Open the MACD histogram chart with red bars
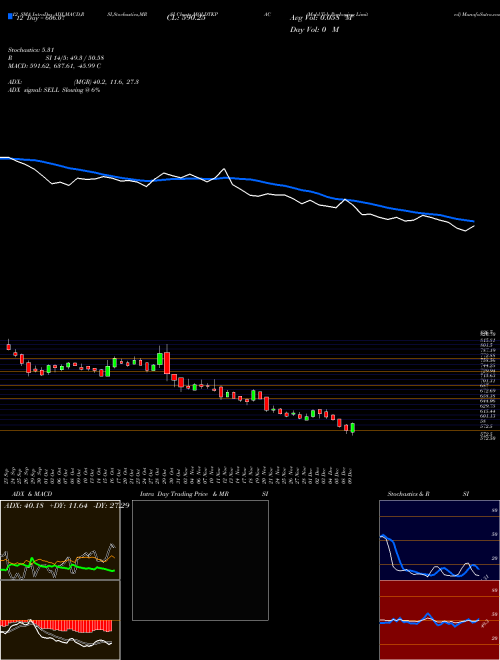 (60, 620)
